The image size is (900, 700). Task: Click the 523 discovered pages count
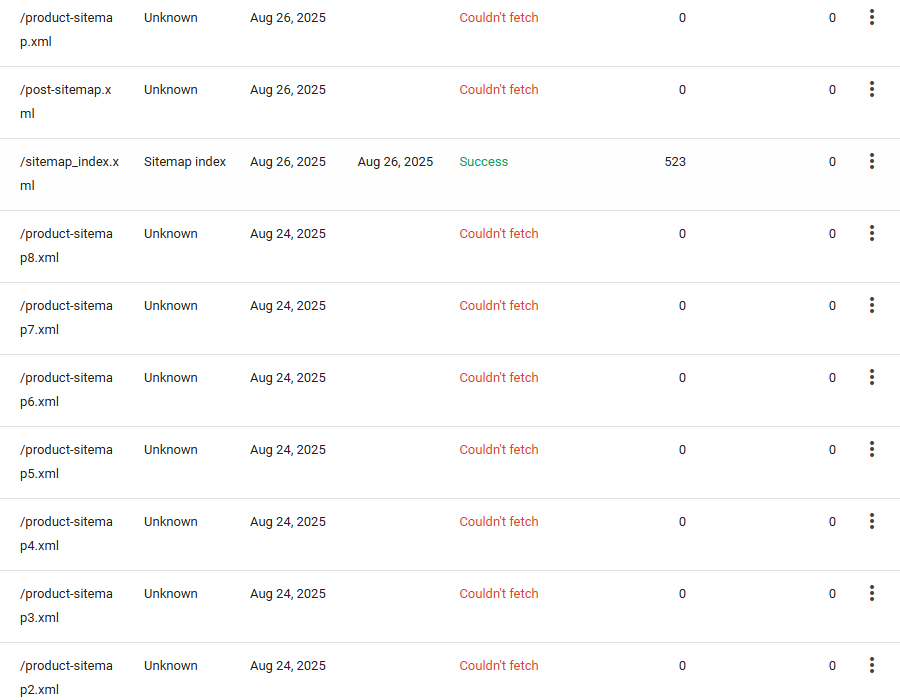[675, 162]
